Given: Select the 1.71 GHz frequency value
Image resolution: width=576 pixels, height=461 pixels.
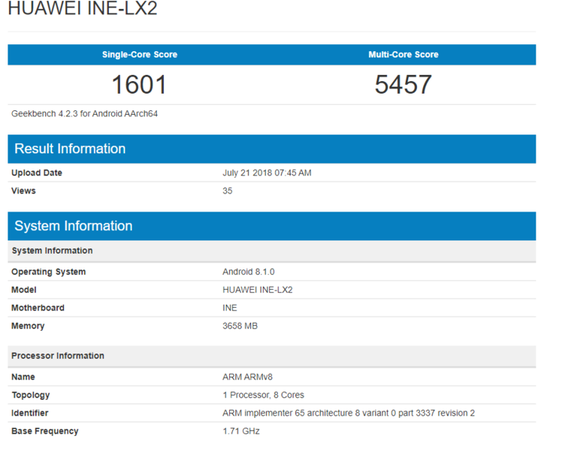Looking at the screenshot, I should pyautogui.click(x=241, y=431).
